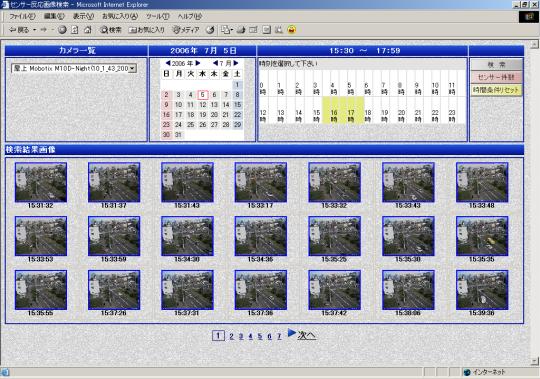Click the Stop loading icon
The image size is (540, 379).
62,30
